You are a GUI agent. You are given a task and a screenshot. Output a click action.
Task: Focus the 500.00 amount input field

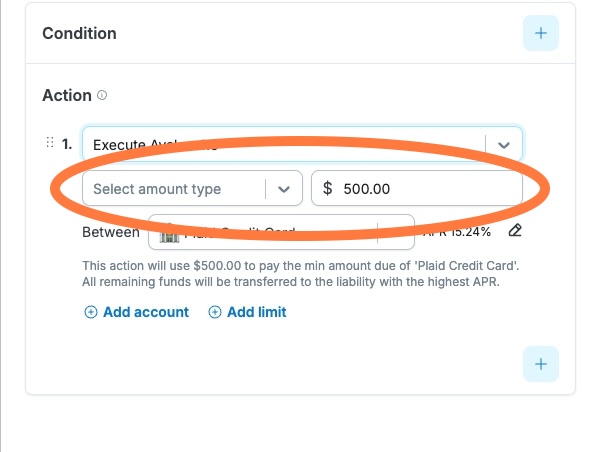417,188
